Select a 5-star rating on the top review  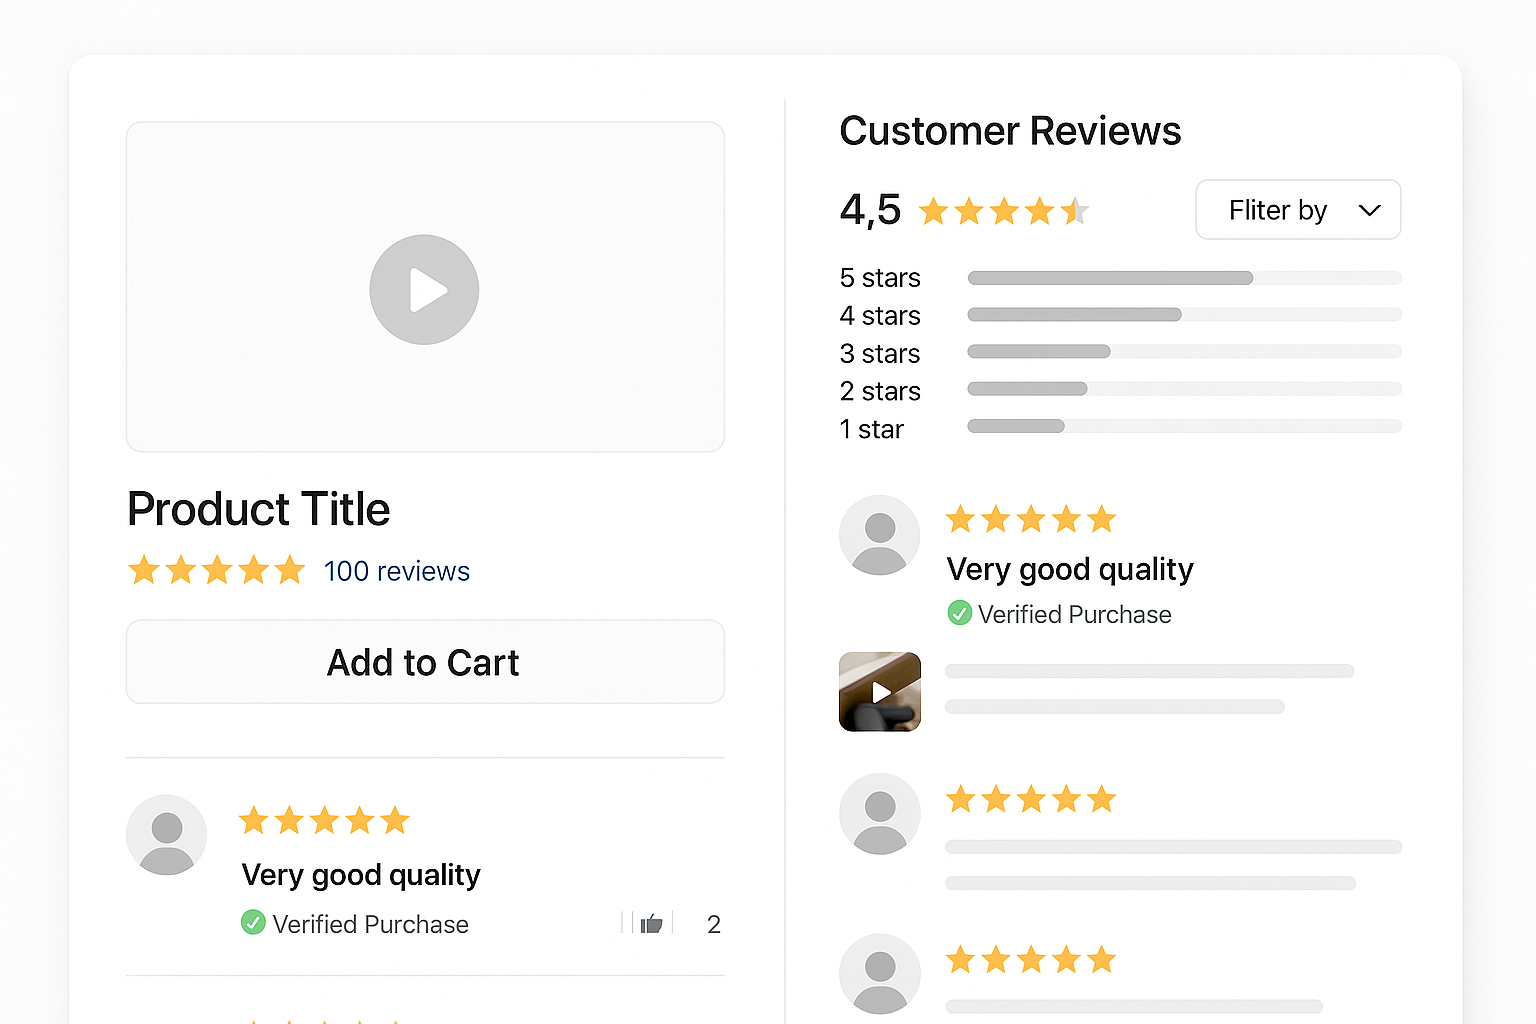coord(1031,519)
